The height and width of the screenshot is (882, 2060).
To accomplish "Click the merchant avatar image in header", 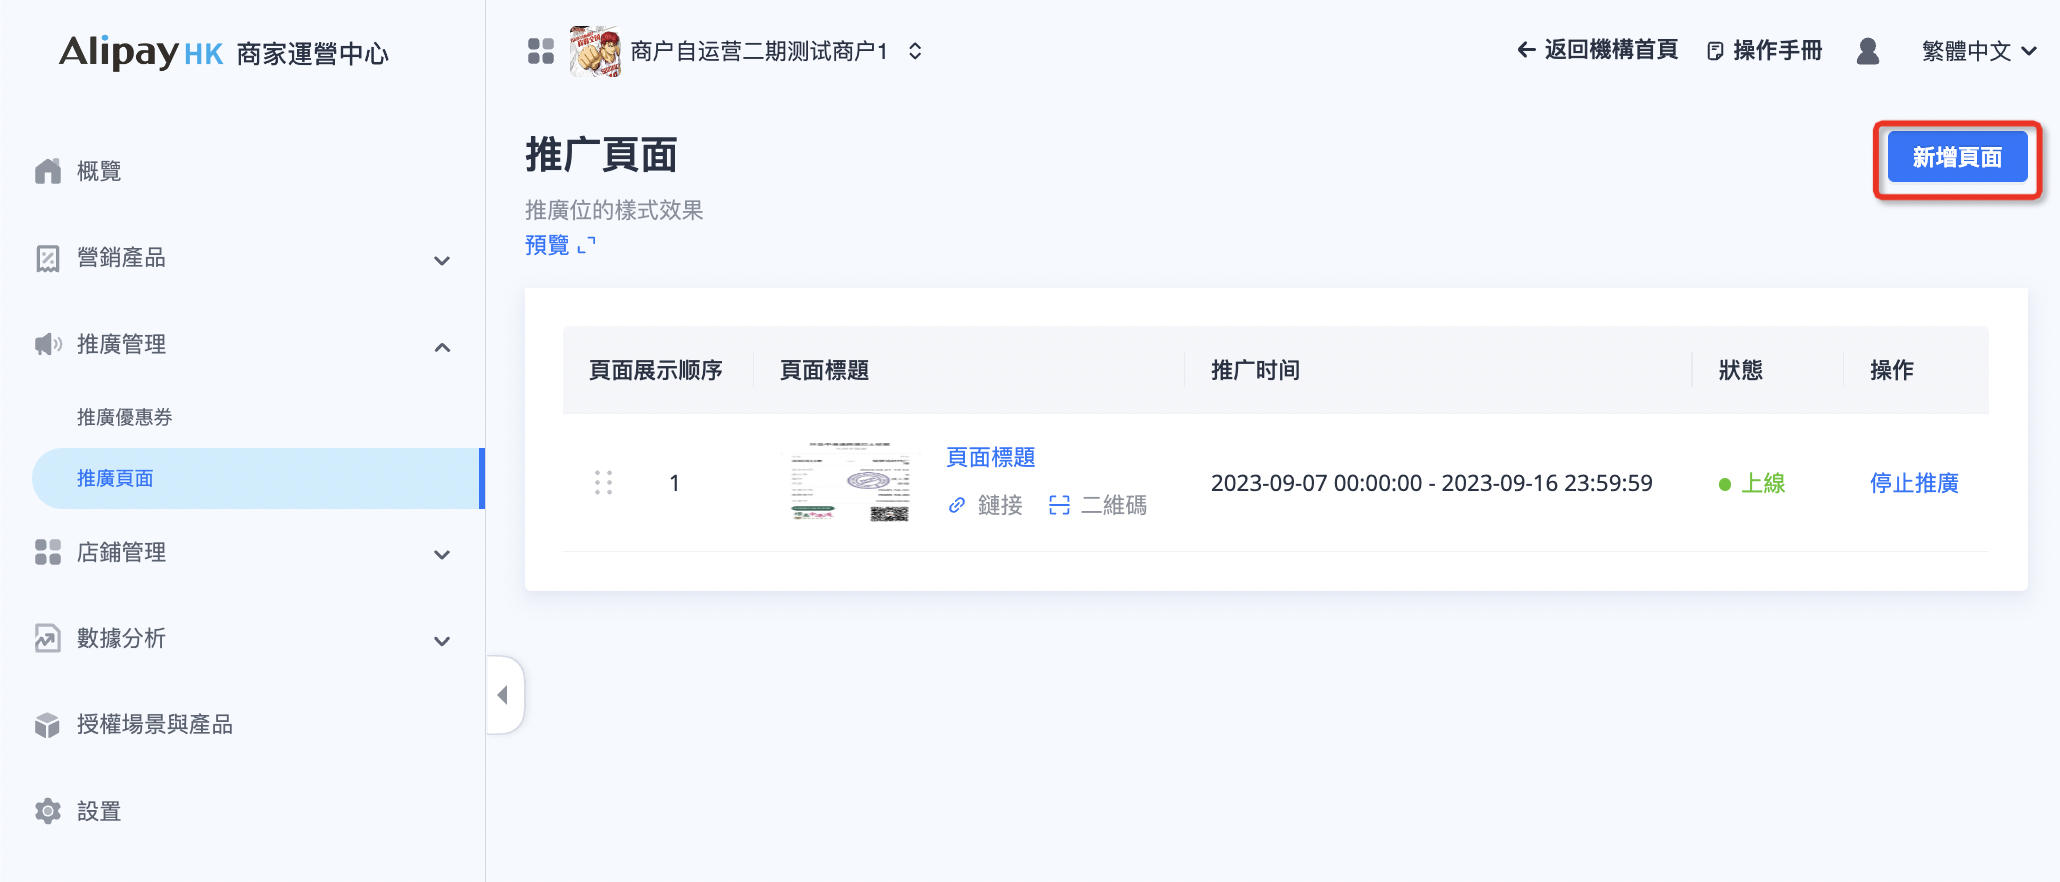I will click(595, 51).
